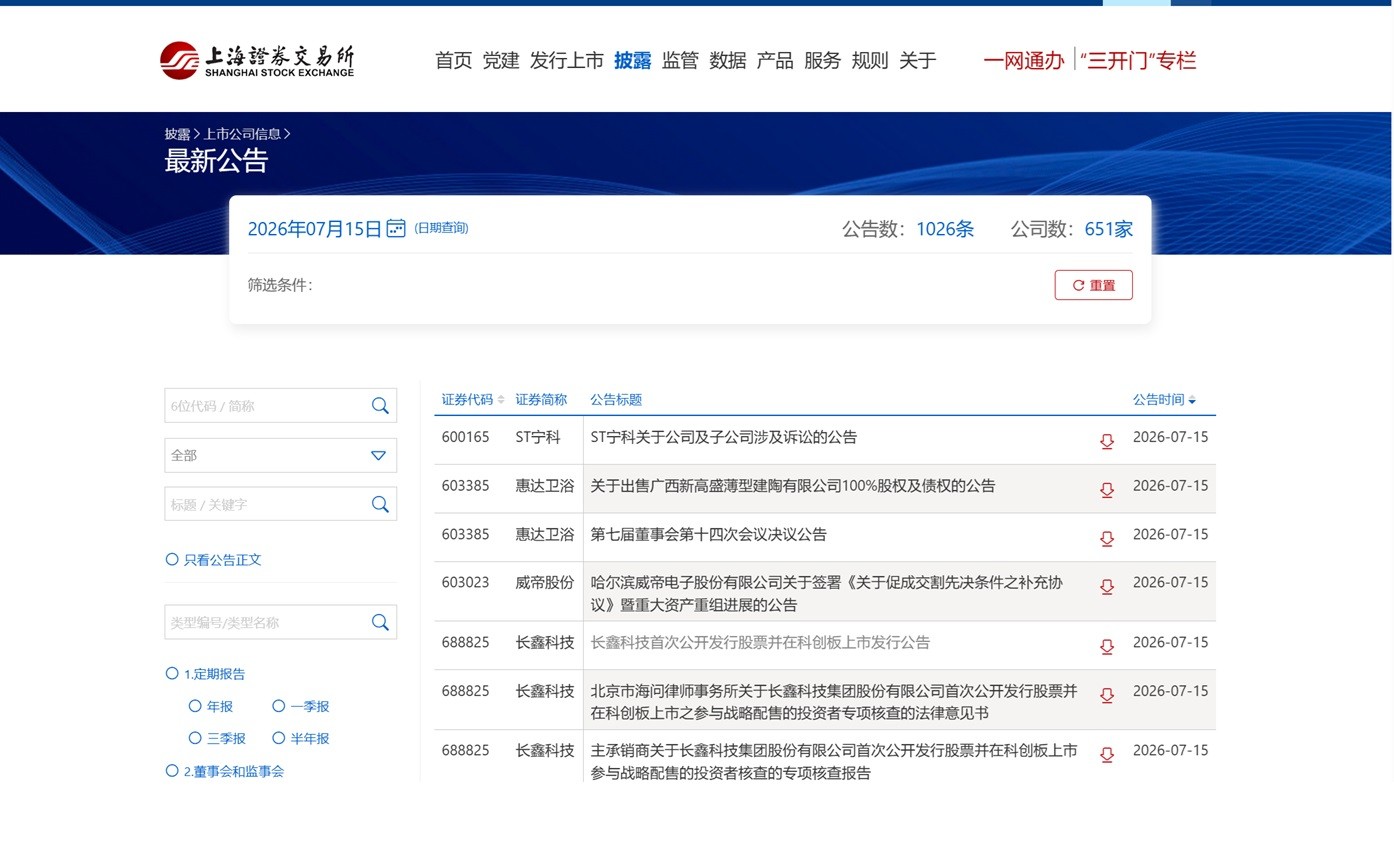Download 北京市海问律师事务所 legal opinion file
This screenshot has height=864, width=1394.
[1107, 695]
